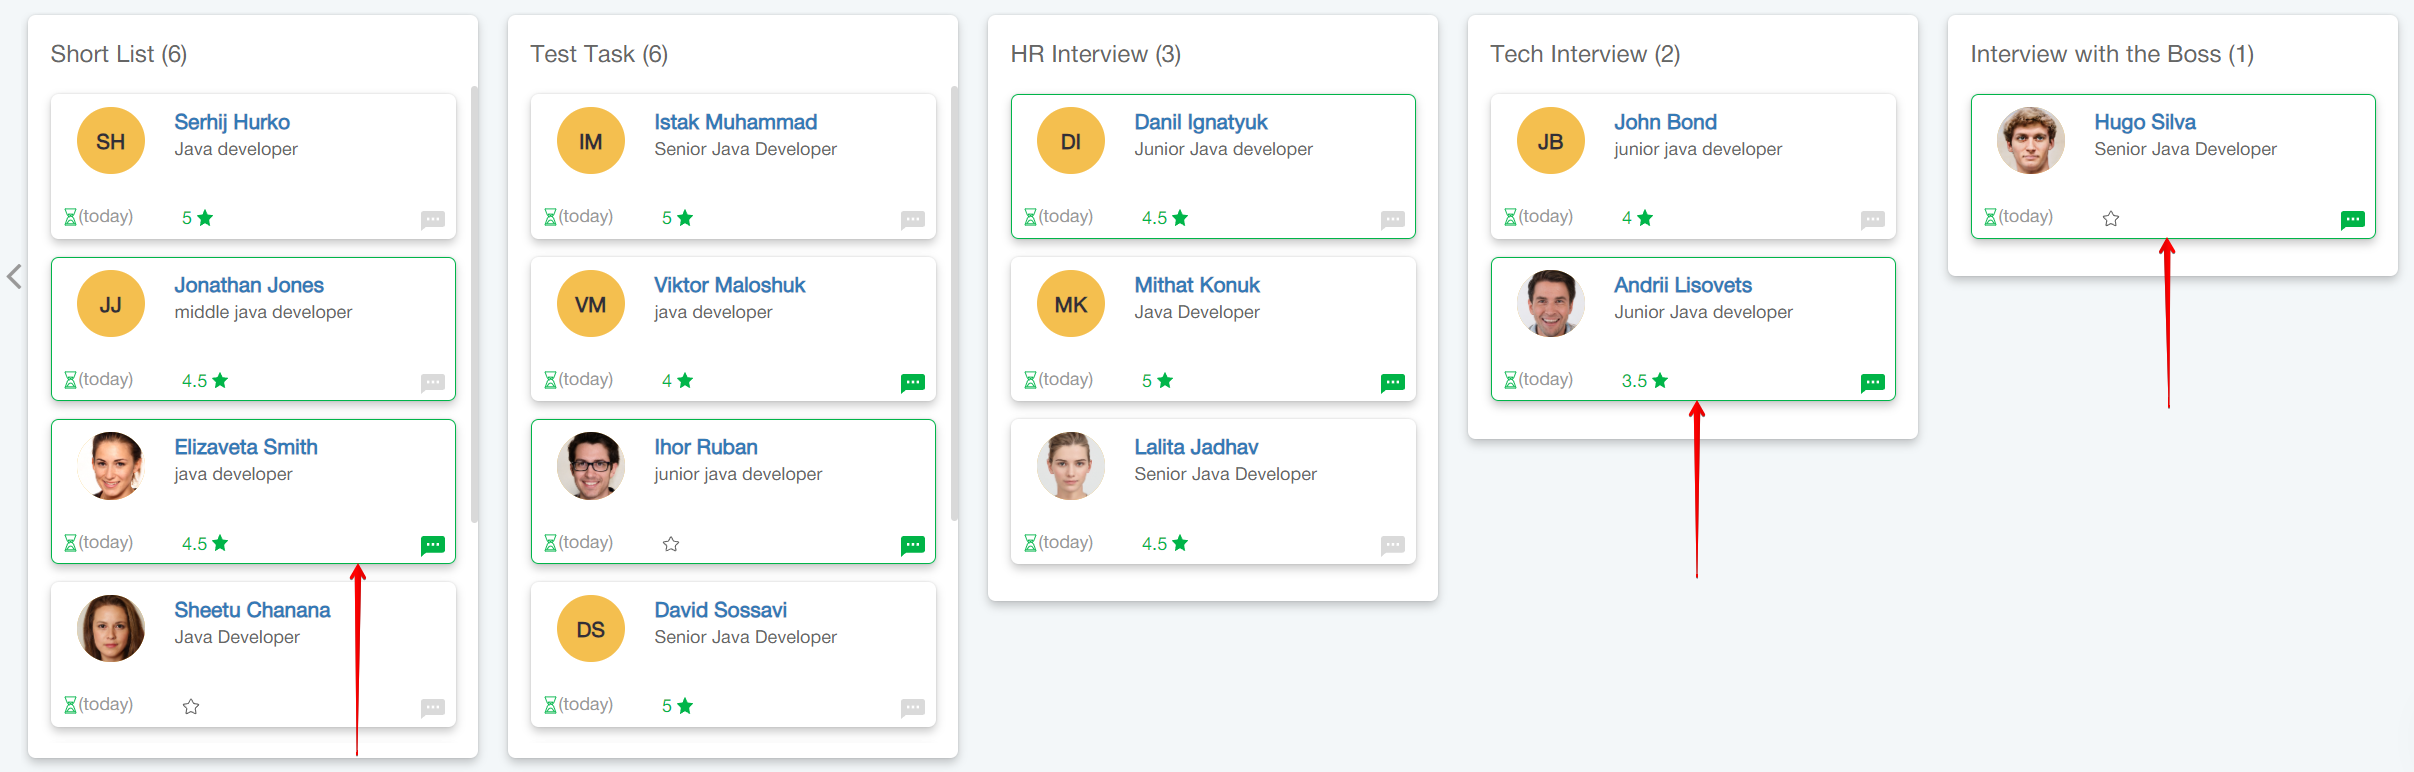Click the Short List (6) column header
Viewport: 2414px width, 772px height.
click(x=119, y=54)
